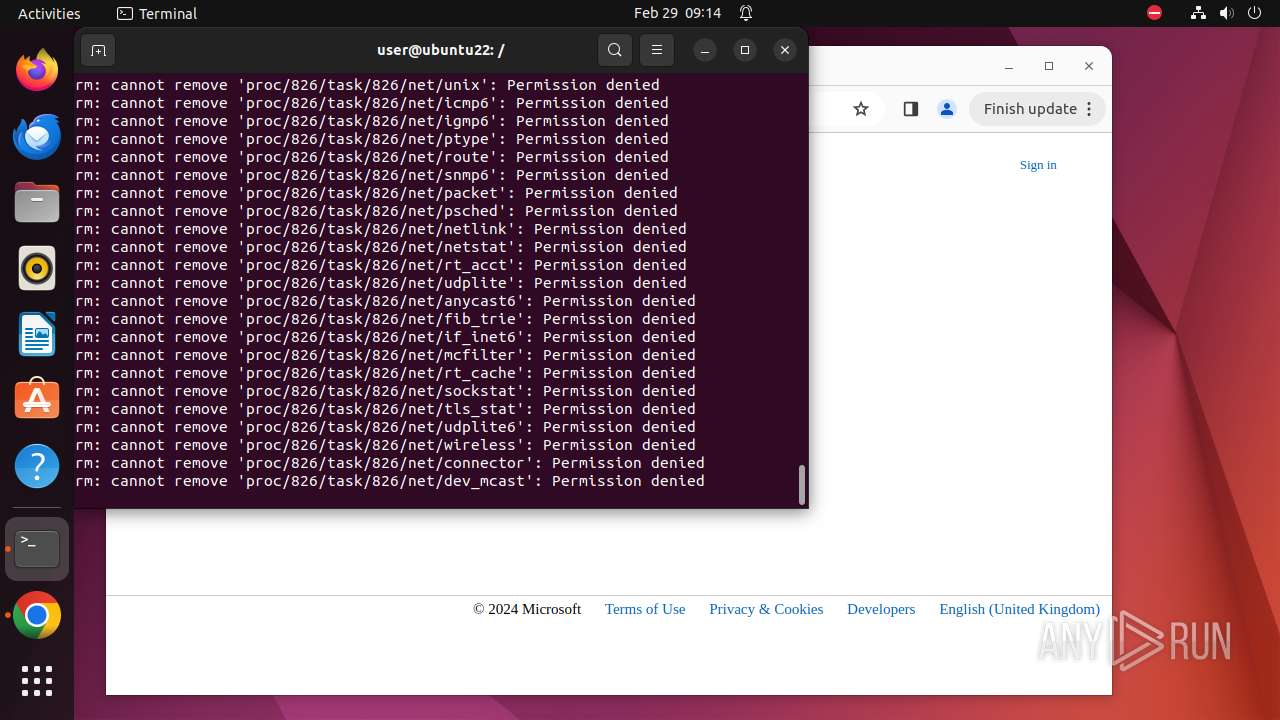The height and width of the screenshot is (720, 1280).
Task: Launch LibreOffice Writer from the dock
Action: coord(37,334)
